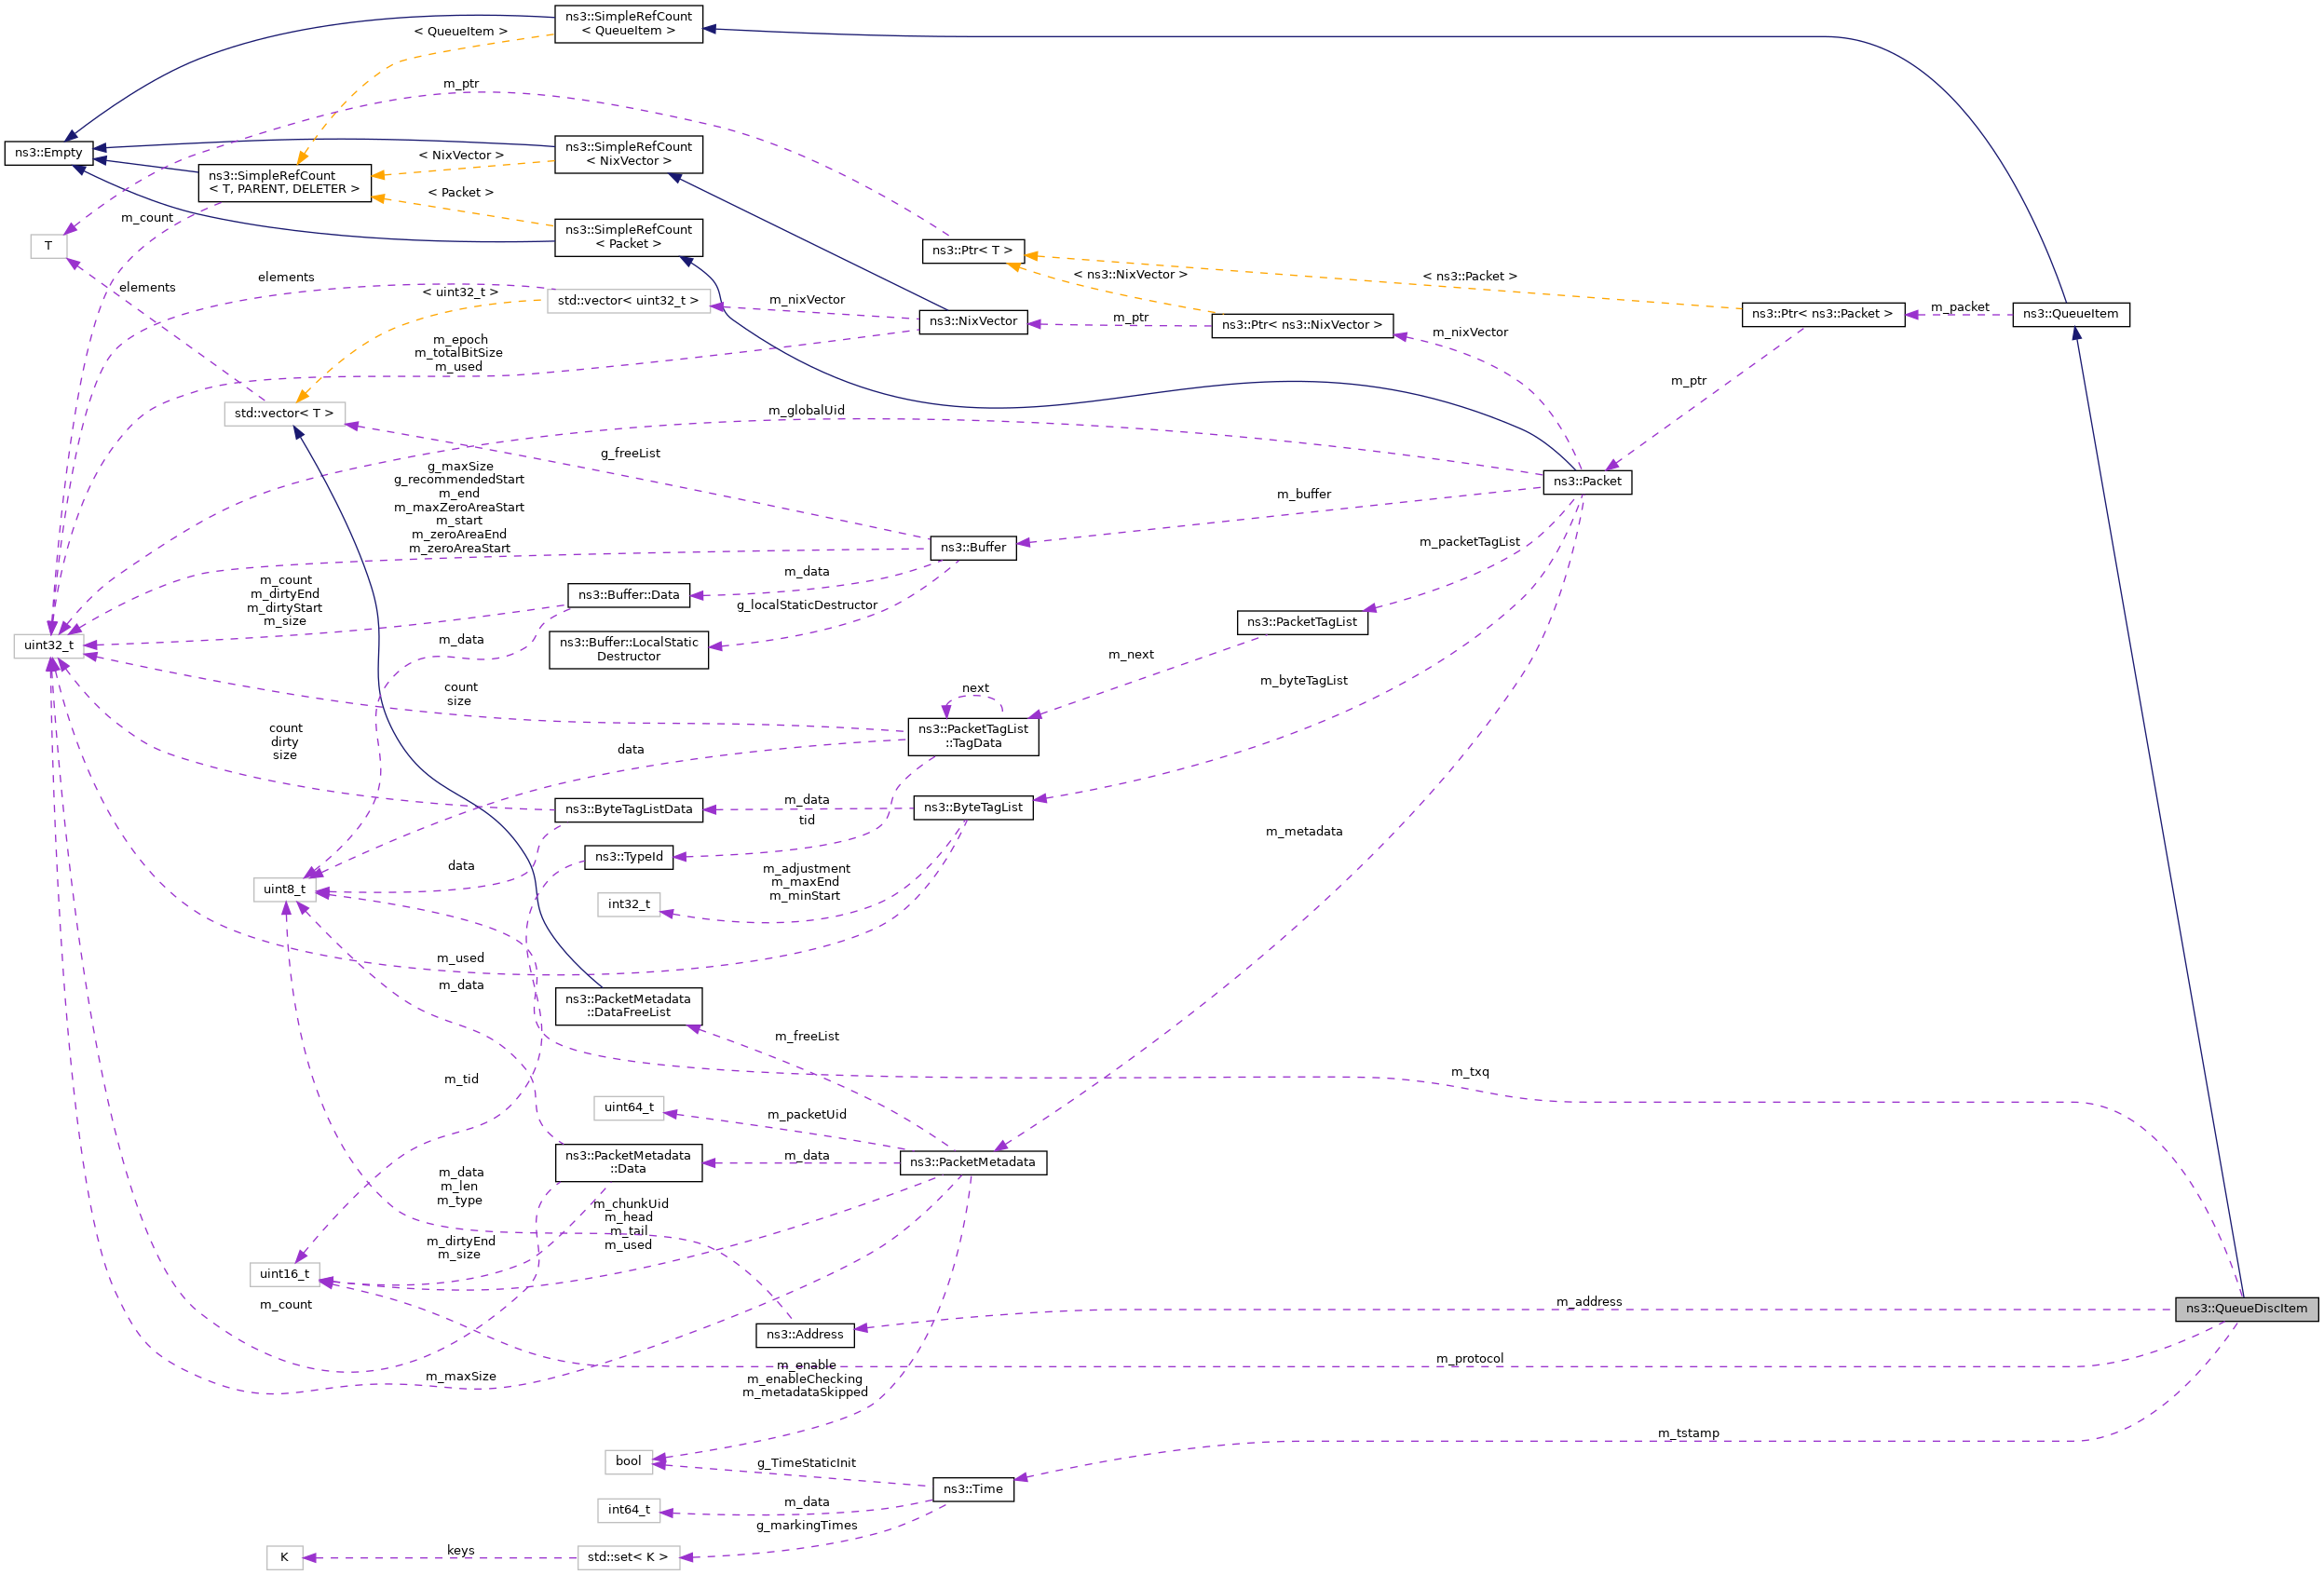Click the ns3::Ptr< T > node
The image size is (2324, 1575).
point(973,251)
